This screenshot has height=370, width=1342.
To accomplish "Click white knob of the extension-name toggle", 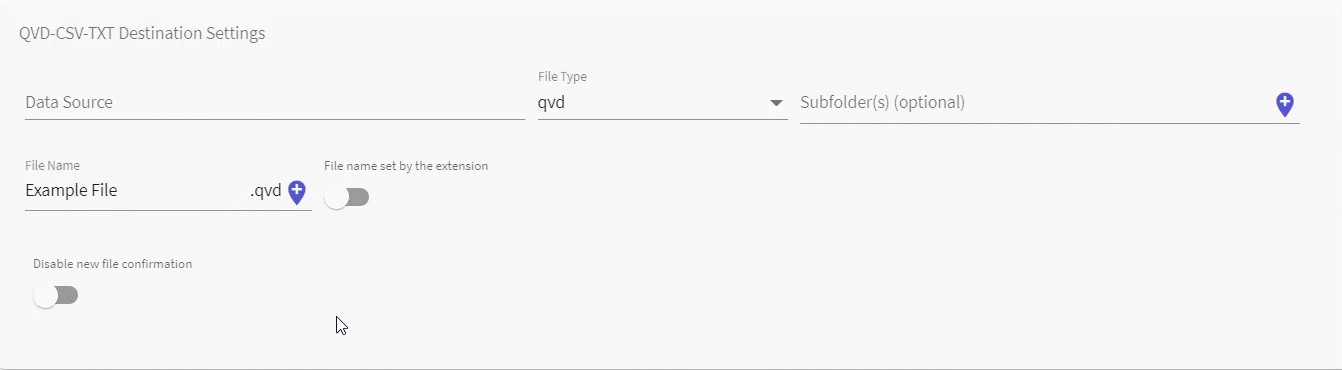I will pos(336,197).
